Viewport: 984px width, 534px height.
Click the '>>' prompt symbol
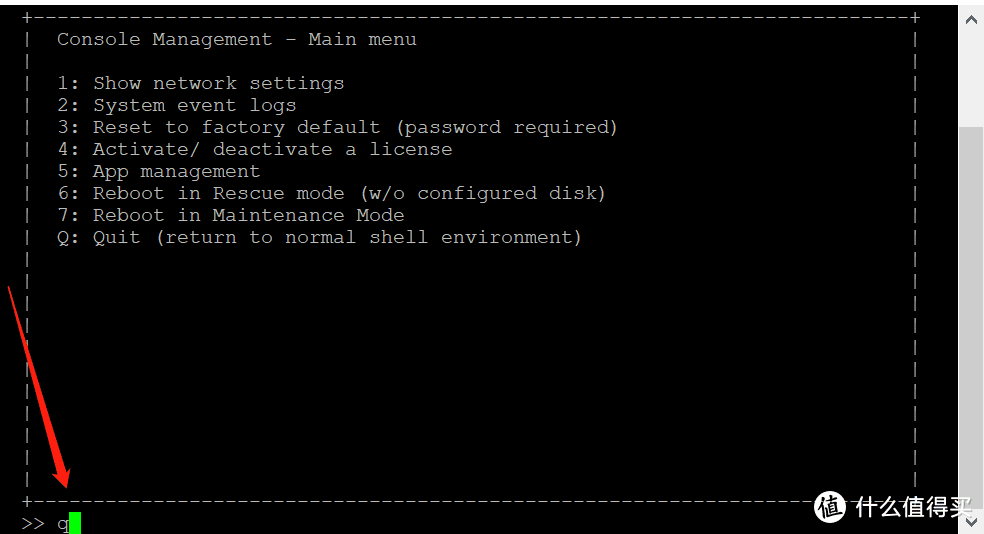(33, 523)
